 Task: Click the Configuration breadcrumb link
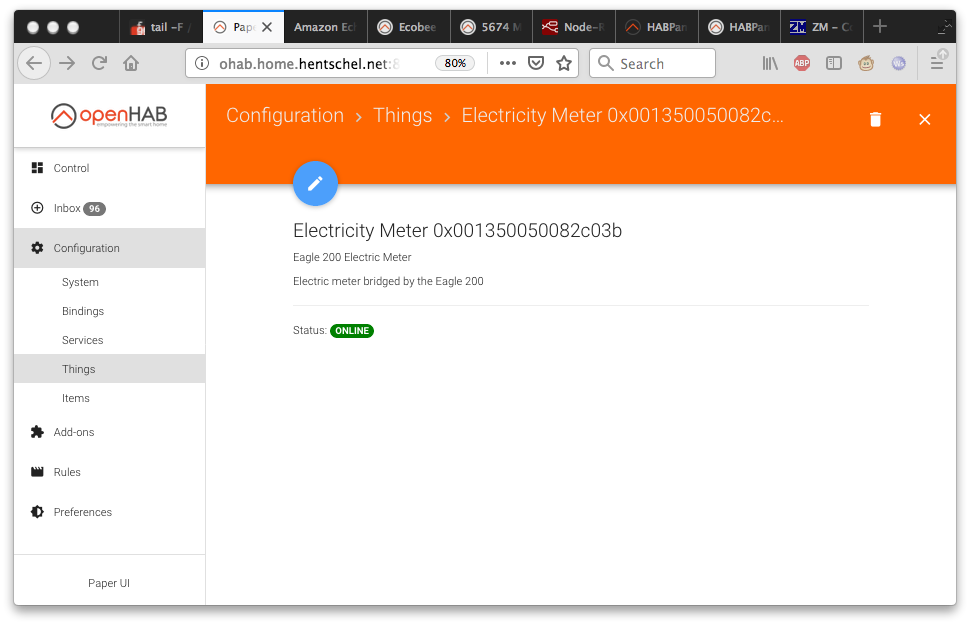[285, 115]
